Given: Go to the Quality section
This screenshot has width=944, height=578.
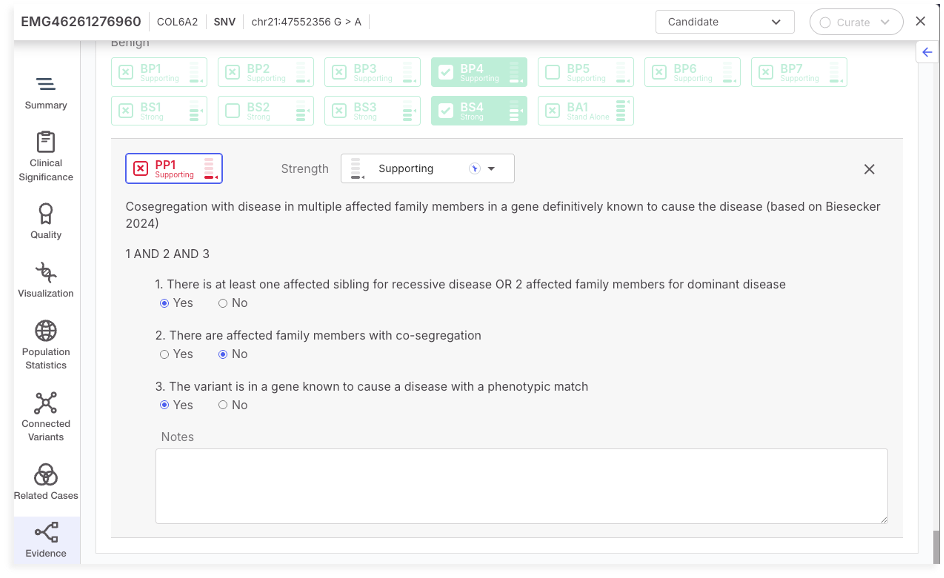Looking at the screenshot, I should pos(46,221).
